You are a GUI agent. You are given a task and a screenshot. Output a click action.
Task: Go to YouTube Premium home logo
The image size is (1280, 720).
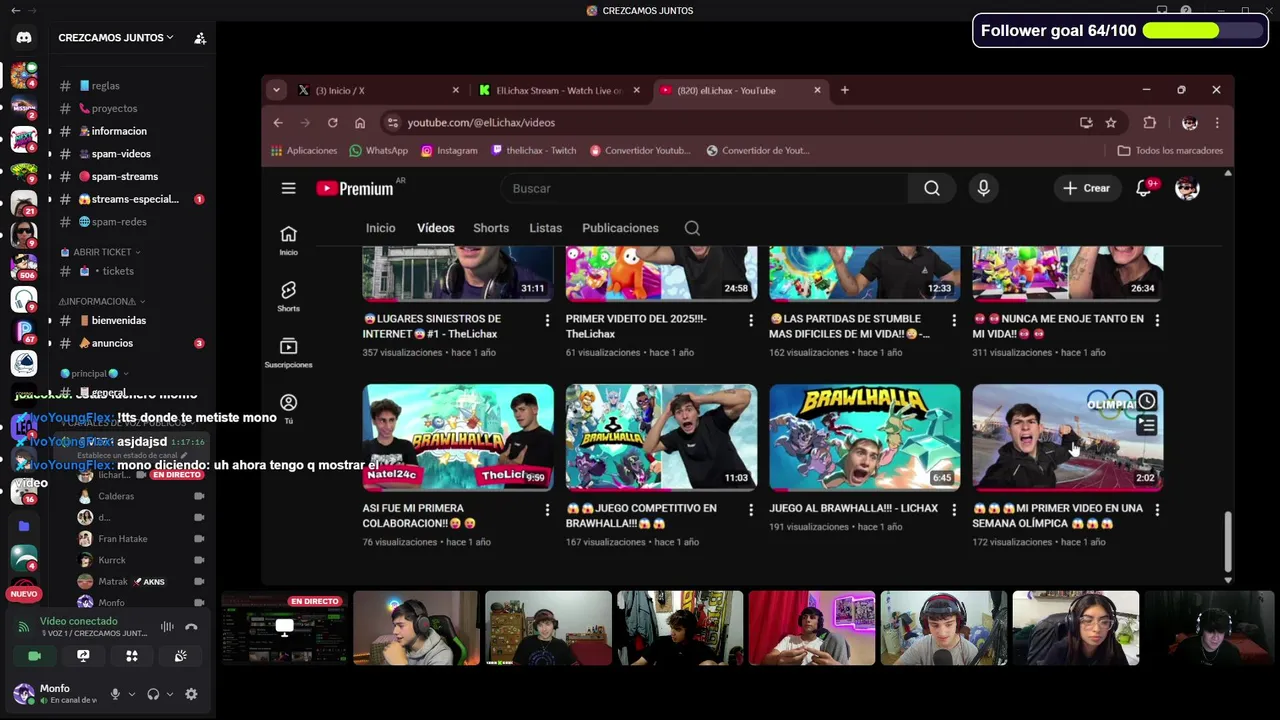(355, 188)
